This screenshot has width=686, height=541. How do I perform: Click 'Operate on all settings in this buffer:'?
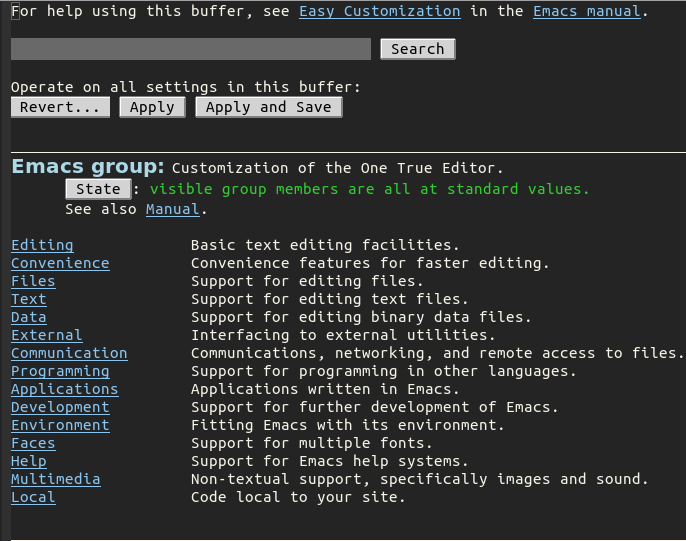pyautogui.click(x=186, y=87)
